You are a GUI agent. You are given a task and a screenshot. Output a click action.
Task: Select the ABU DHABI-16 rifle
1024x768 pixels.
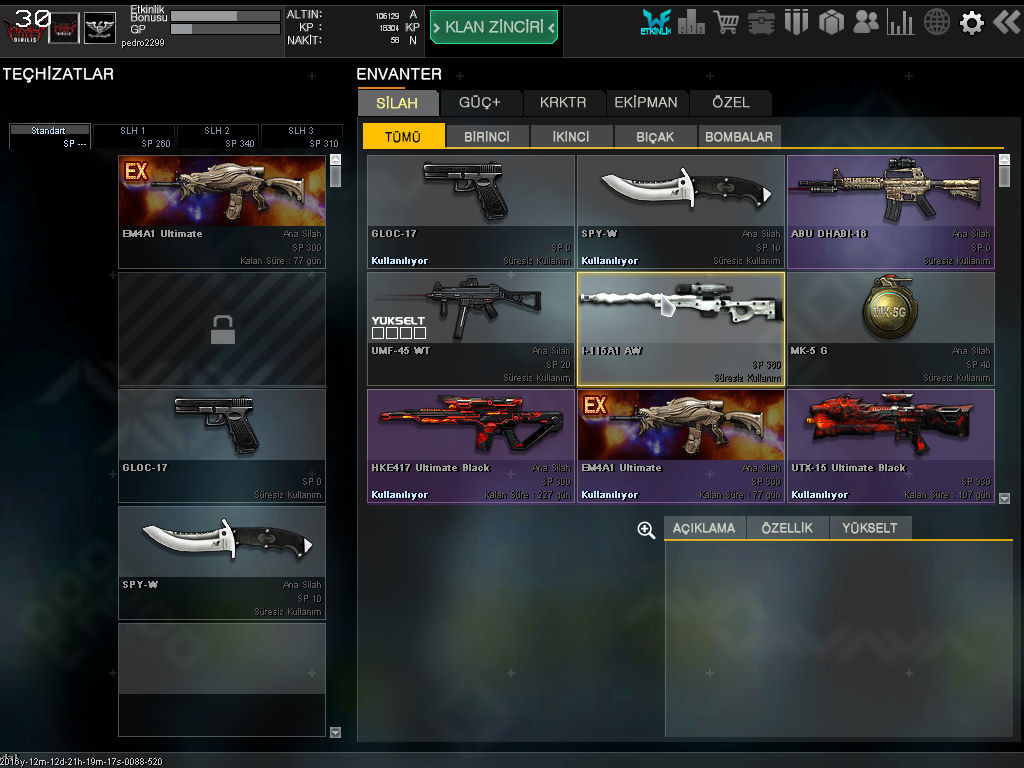pyautogui.click(x=891, y=212)
